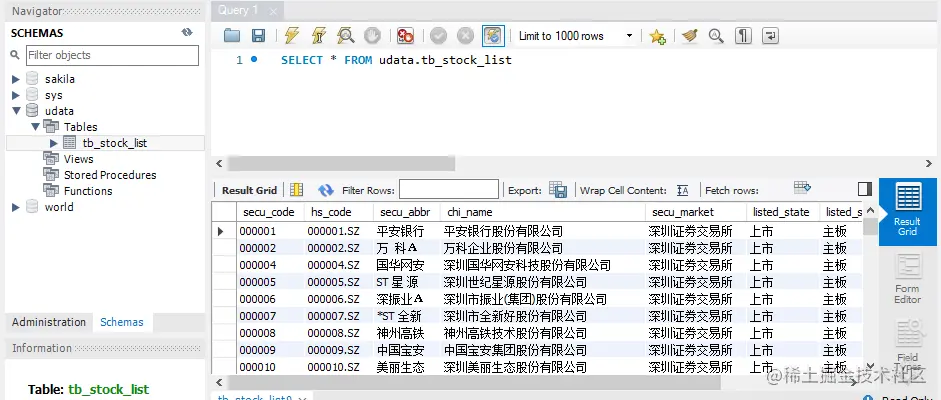Refresh the schemas list with the refresh icon
941x400 pixels.
(x=187, y=32)
